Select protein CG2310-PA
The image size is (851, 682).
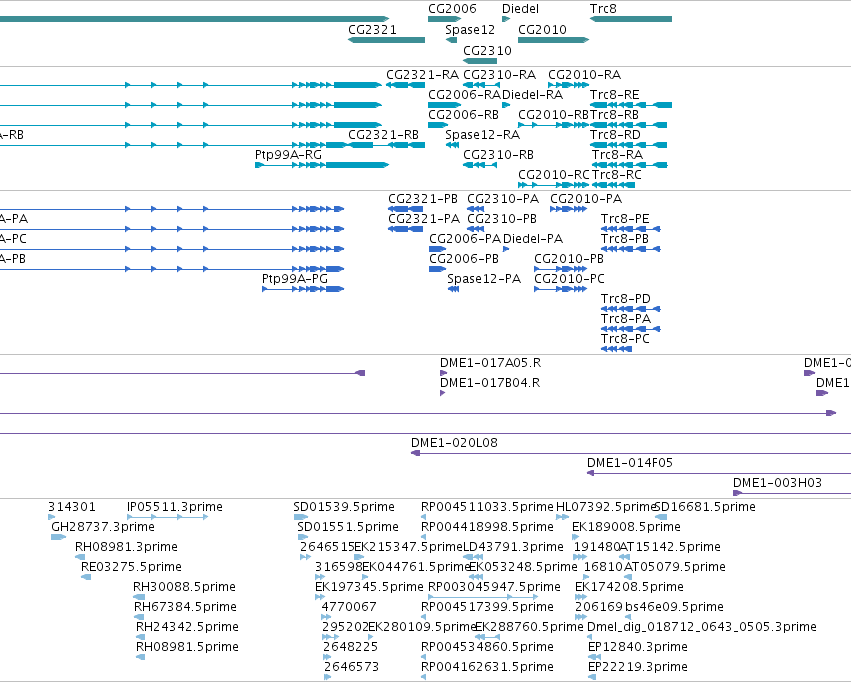pyautogui.click(x=475, y=209)
